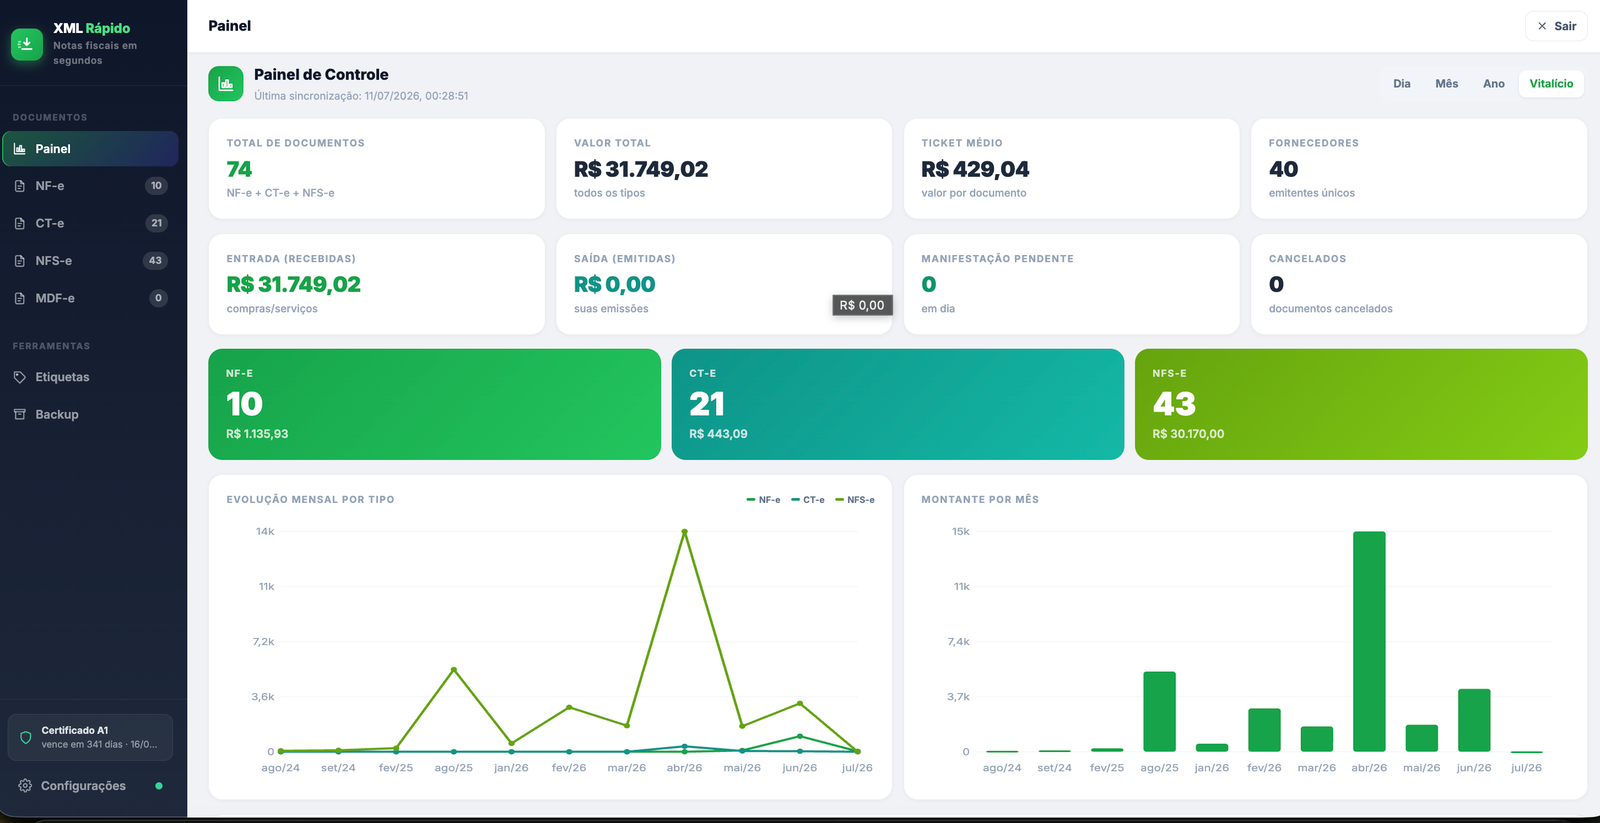1600x823 pixels.
Task: Open NFS-e documents in sidebar
Action: [90, 261]
